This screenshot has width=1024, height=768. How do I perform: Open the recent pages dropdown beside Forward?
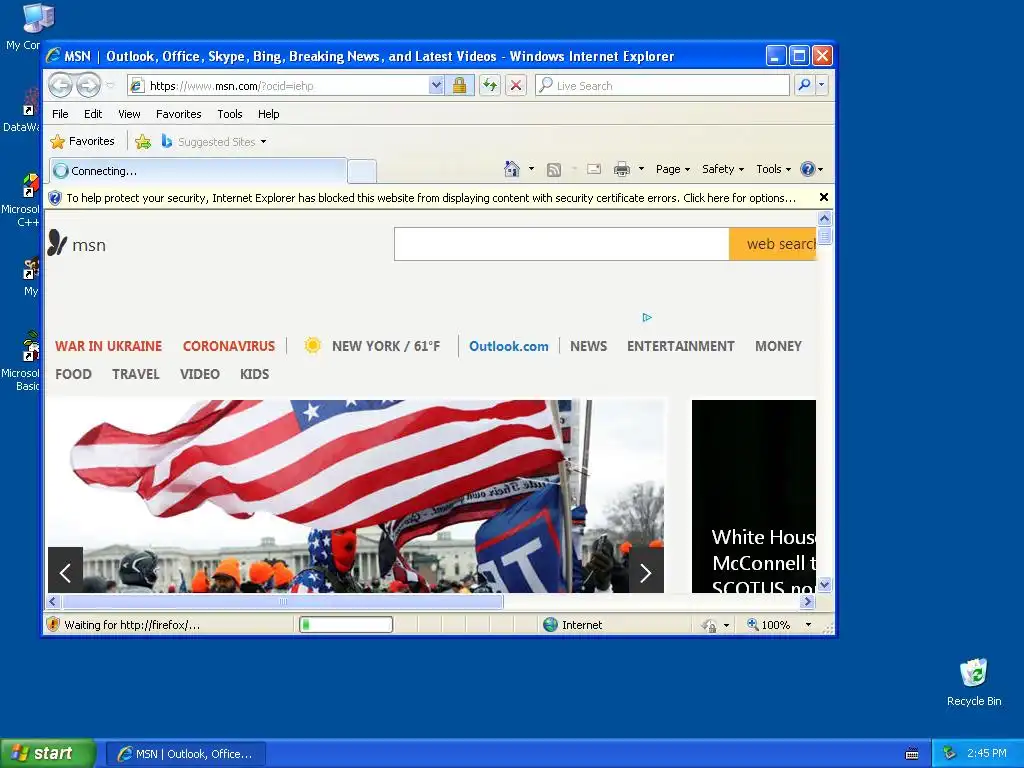click(110, 86)
